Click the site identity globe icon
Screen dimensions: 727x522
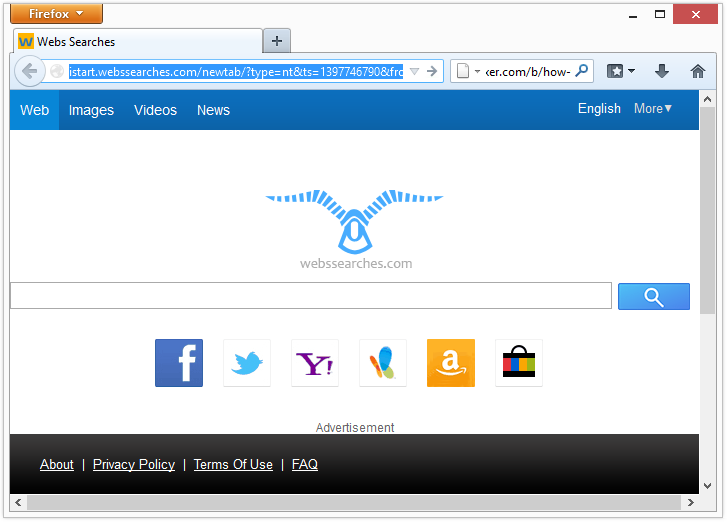coord(57,71)
